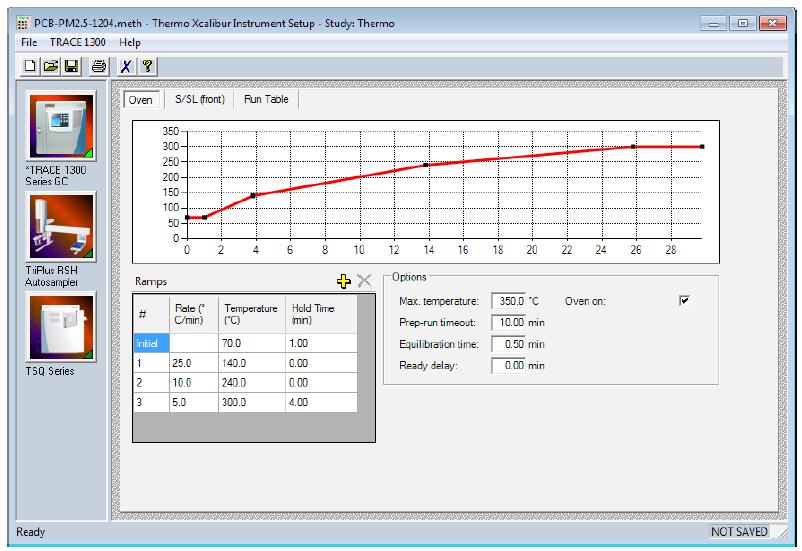This screenshot has height=551, width=802.
Task: Click the Help question mark toolbar icon
Action: coord(147,66)
